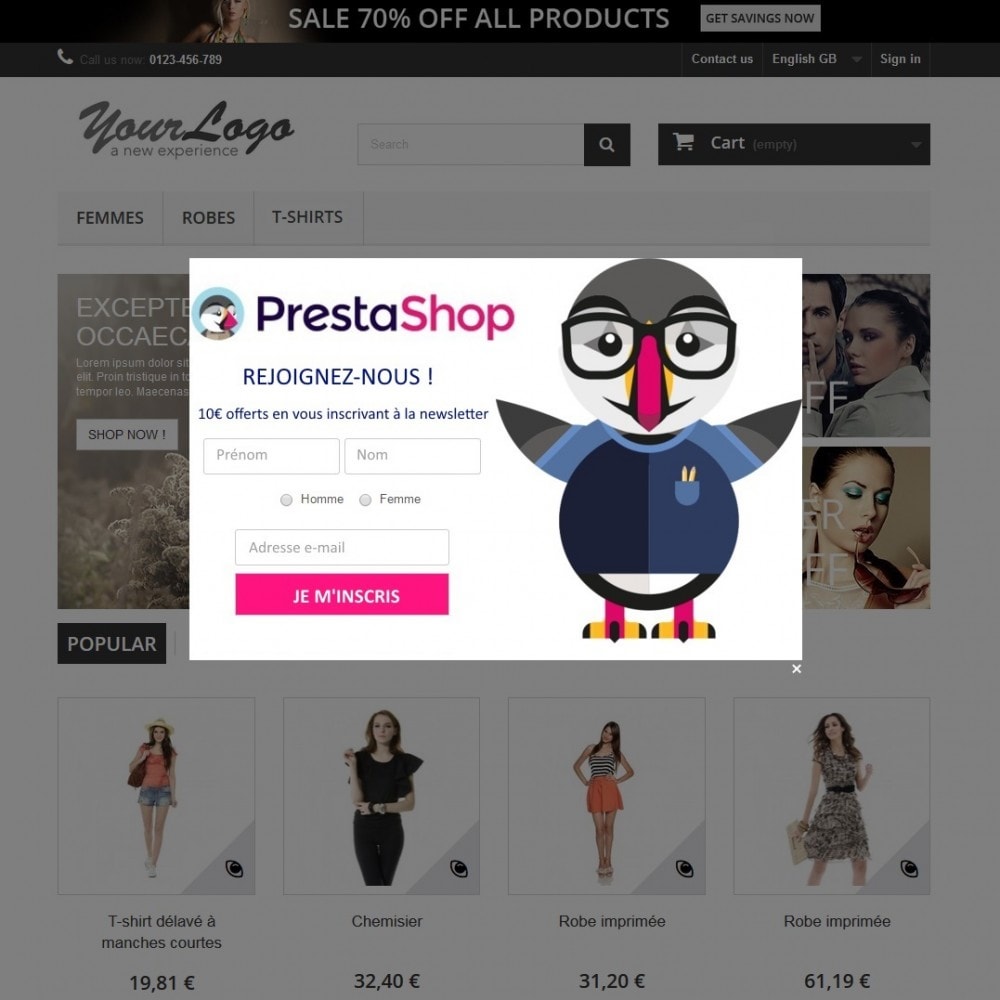Switch to the POPULAR tab
The image size is (1000, 1000).
coord(112,643)
